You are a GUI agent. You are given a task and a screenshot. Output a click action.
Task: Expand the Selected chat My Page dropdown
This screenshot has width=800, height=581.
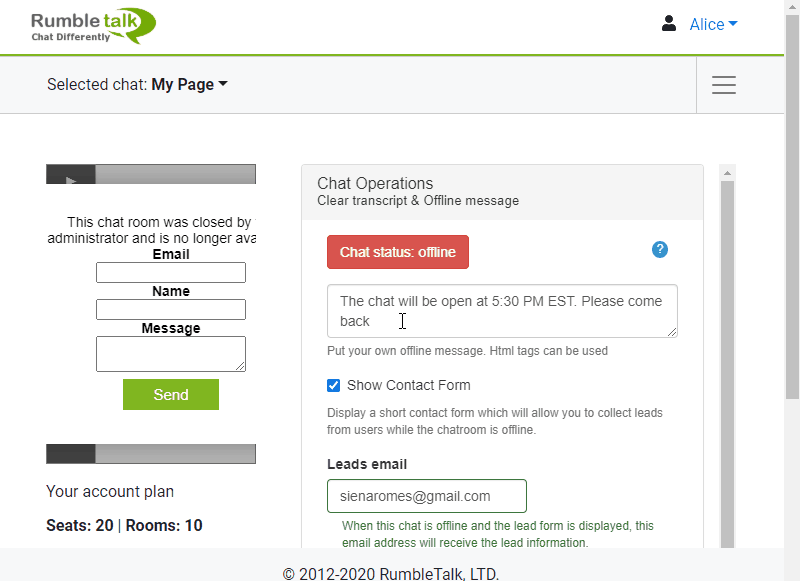tap(189, 85)
